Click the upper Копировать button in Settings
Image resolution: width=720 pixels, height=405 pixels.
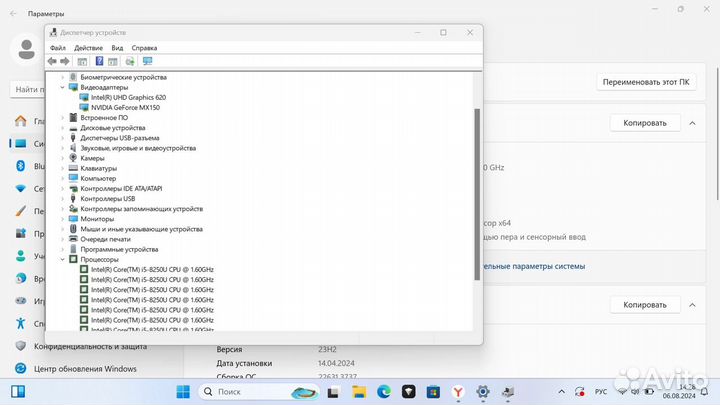645,123
